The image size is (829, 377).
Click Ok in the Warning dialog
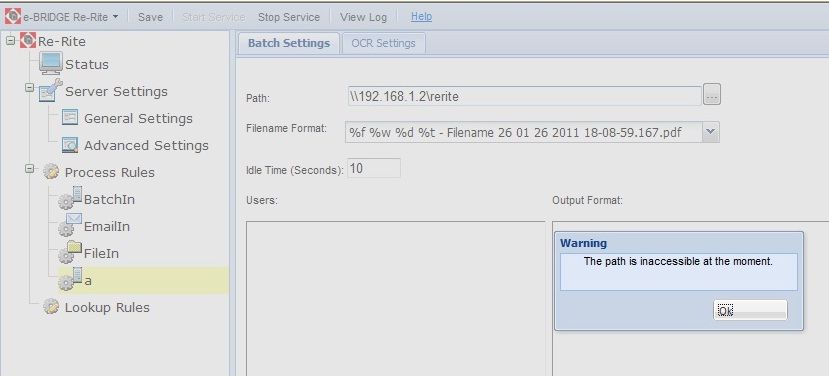(750, 310)
